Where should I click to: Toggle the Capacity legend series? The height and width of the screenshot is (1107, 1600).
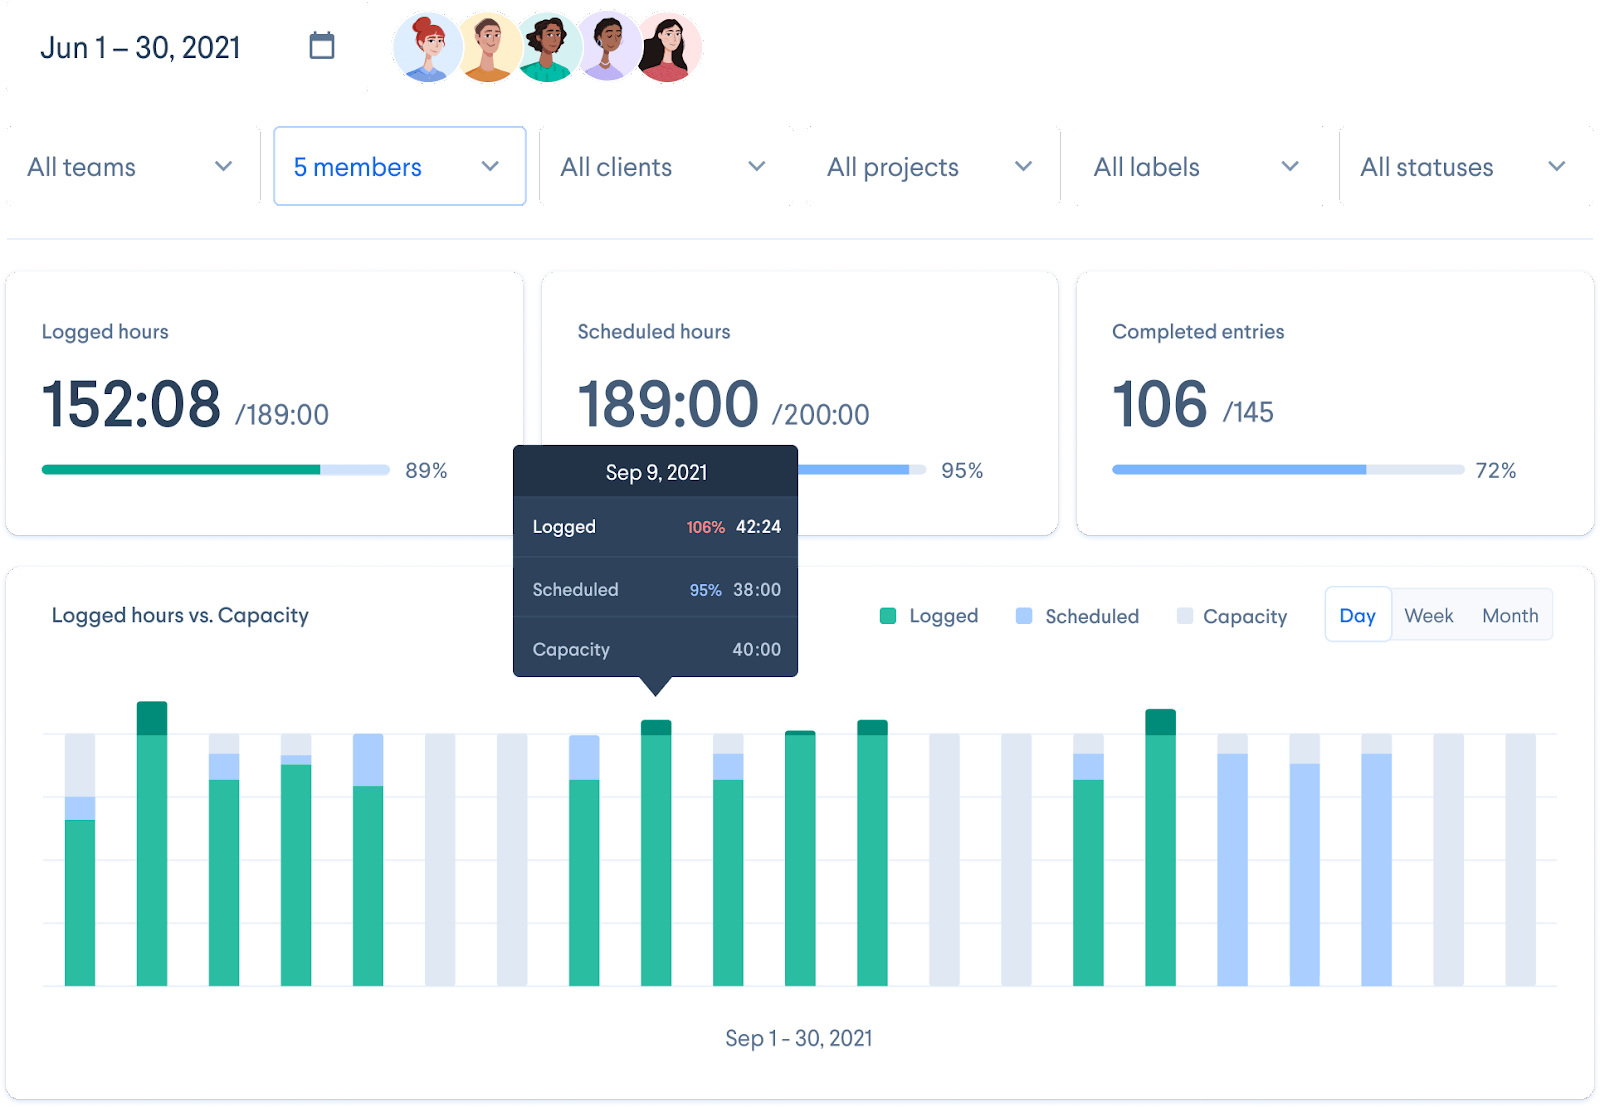pyautogui.click(x=1232, y=616)
